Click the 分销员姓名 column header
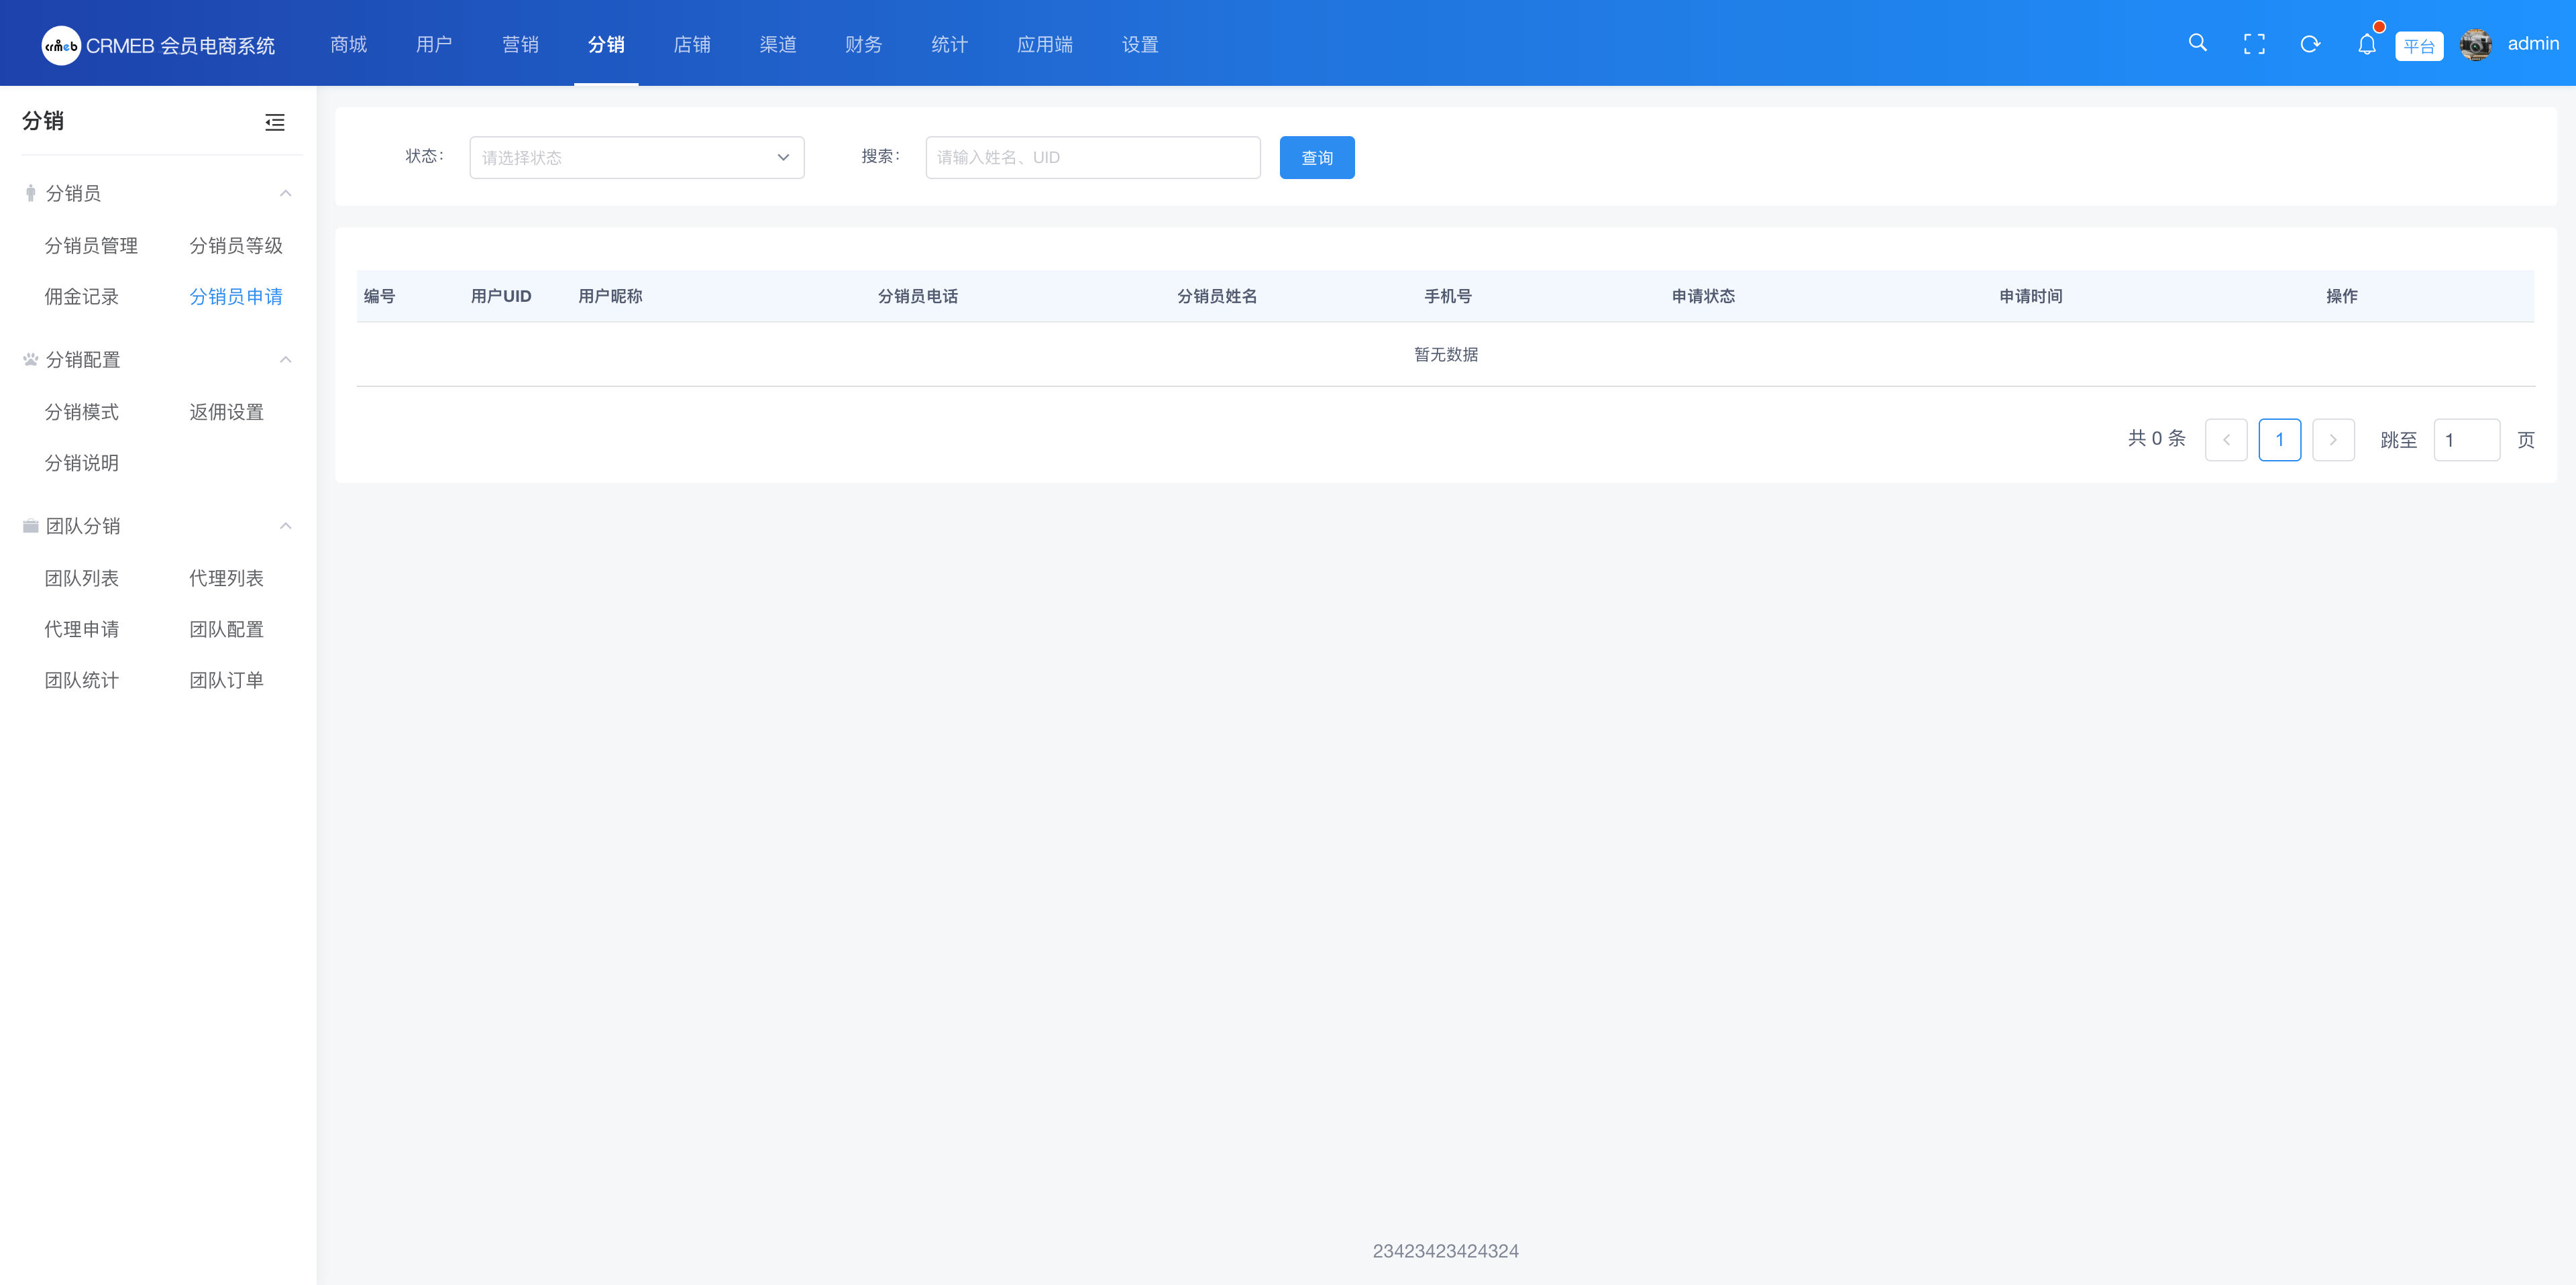 click(x=1217, y=296)
